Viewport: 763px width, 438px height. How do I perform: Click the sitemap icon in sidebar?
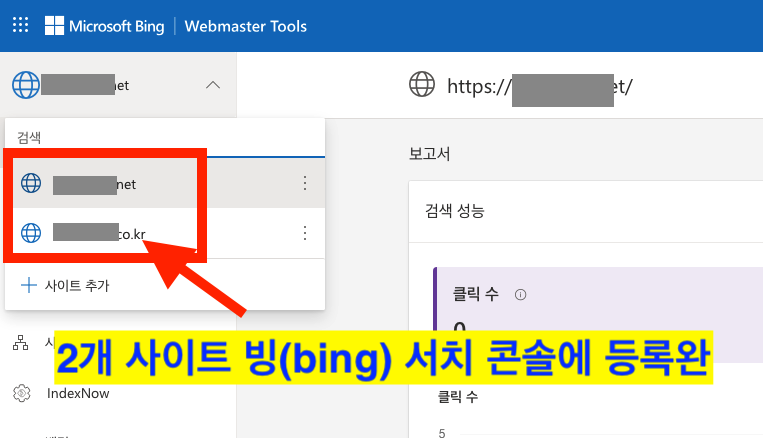tap(20, 343)
